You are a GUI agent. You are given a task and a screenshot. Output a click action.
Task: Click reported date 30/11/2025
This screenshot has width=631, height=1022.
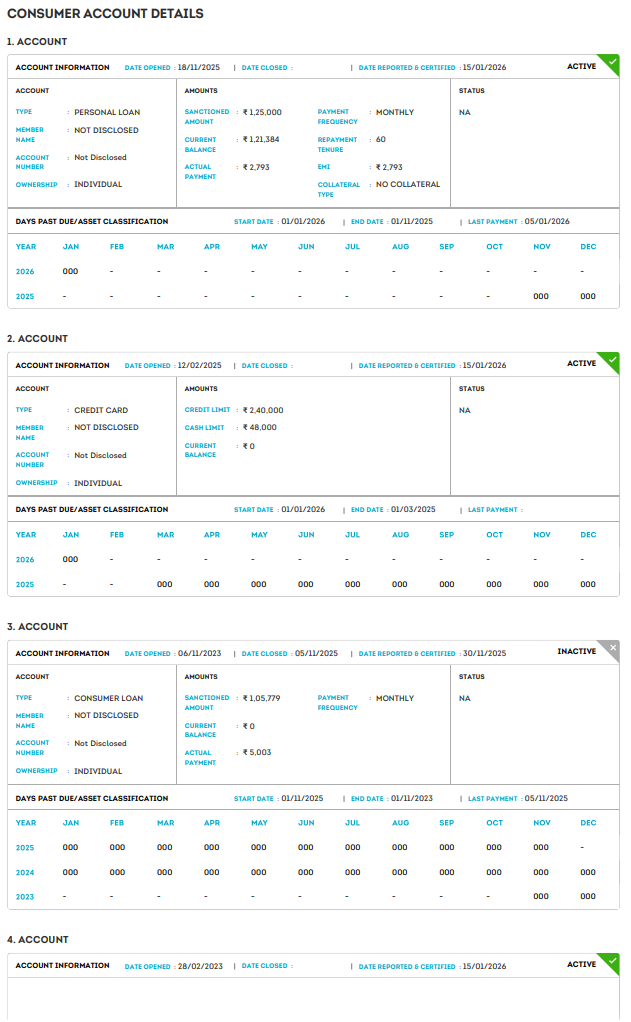click(484, 653)
